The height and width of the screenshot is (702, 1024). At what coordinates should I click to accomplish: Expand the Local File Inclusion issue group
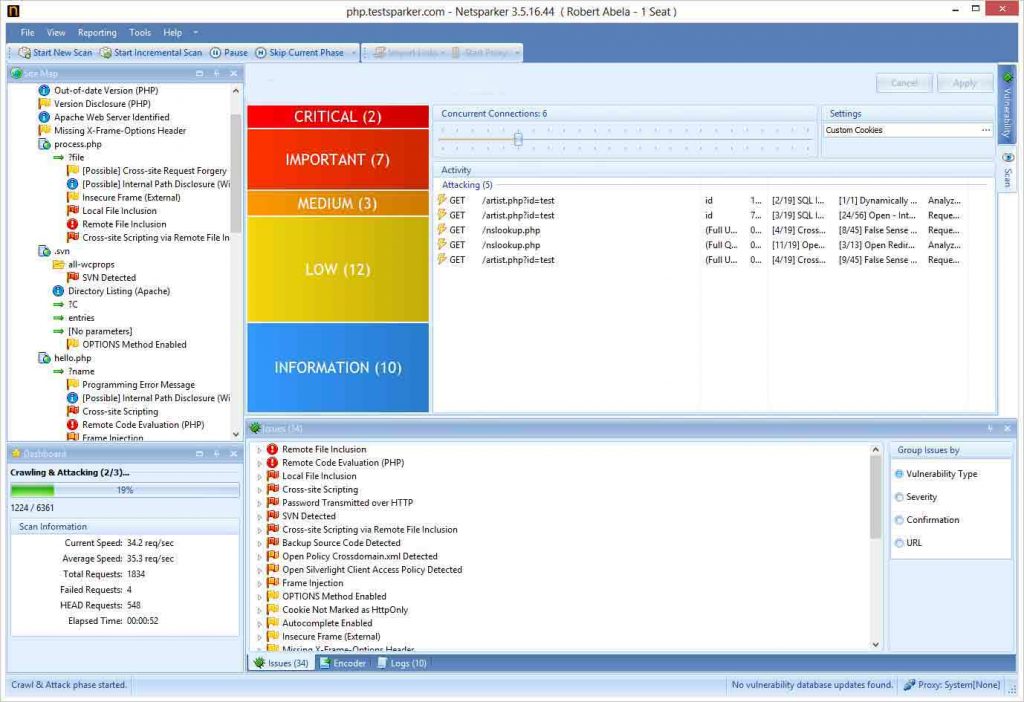259,477
